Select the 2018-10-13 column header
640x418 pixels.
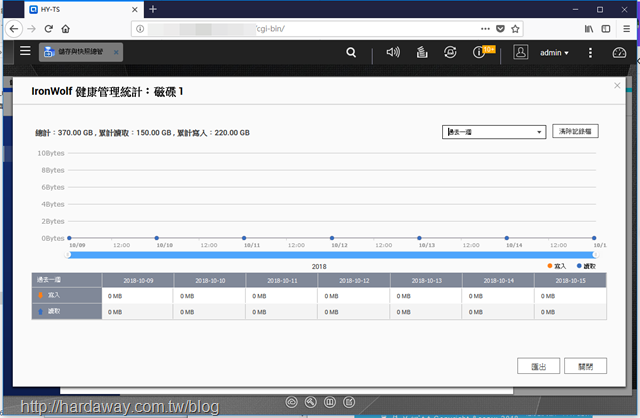click(427, 280)
